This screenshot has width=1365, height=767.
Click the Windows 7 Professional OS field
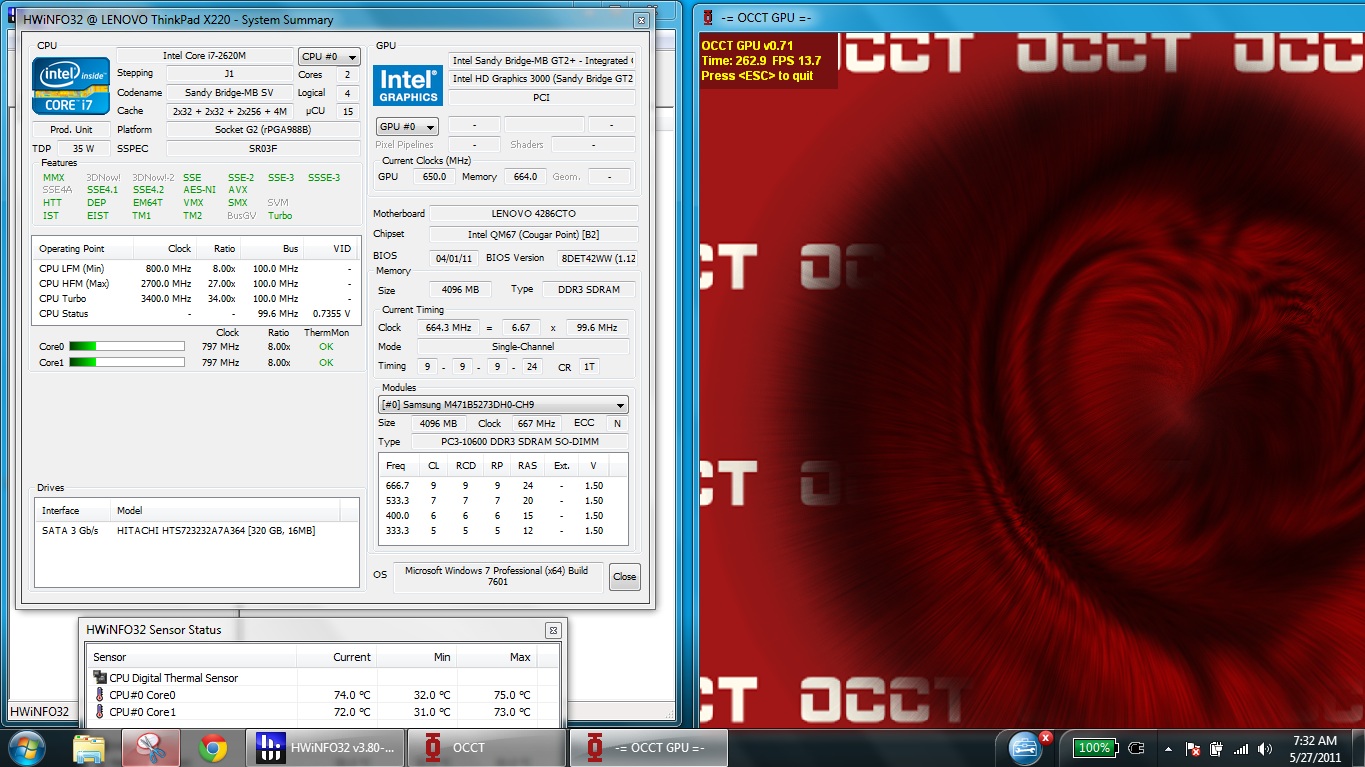(498, 576)
